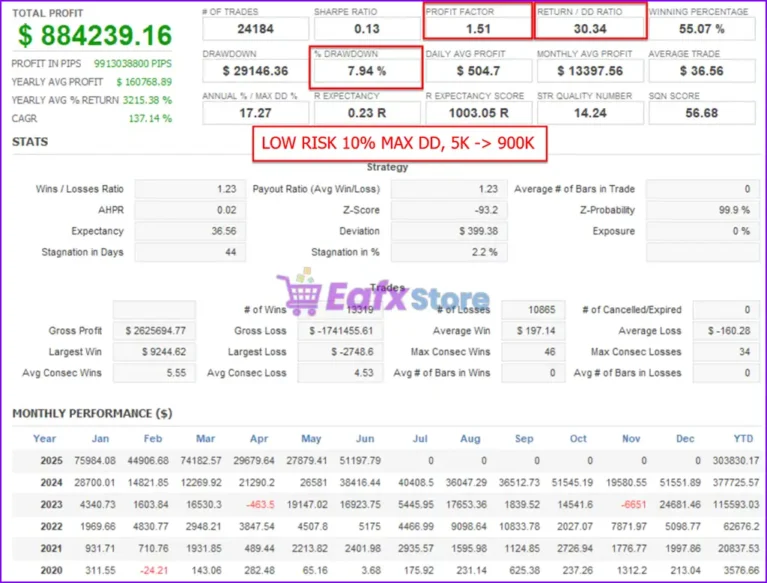Select the % drawdown value 7.94 %
The width and height of the screenshot is (767, 583).
(x=367, y=71)
